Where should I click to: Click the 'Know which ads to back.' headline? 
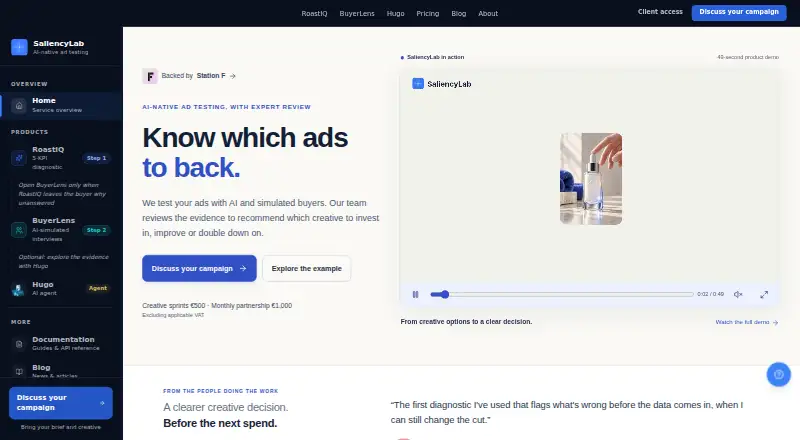[x=245, y=152]
